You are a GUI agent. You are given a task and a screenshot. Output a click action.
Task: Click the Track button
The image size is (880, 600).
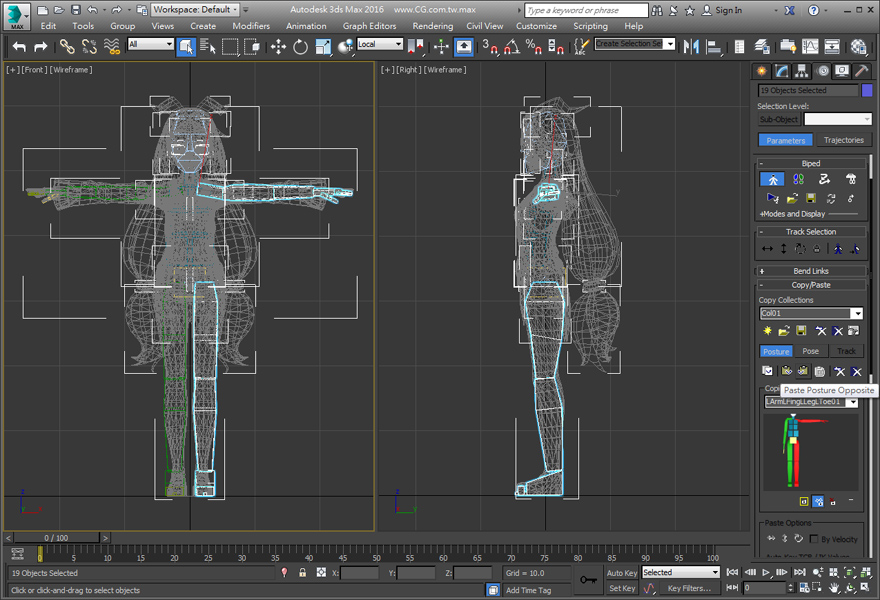click(x=846, y=351)
